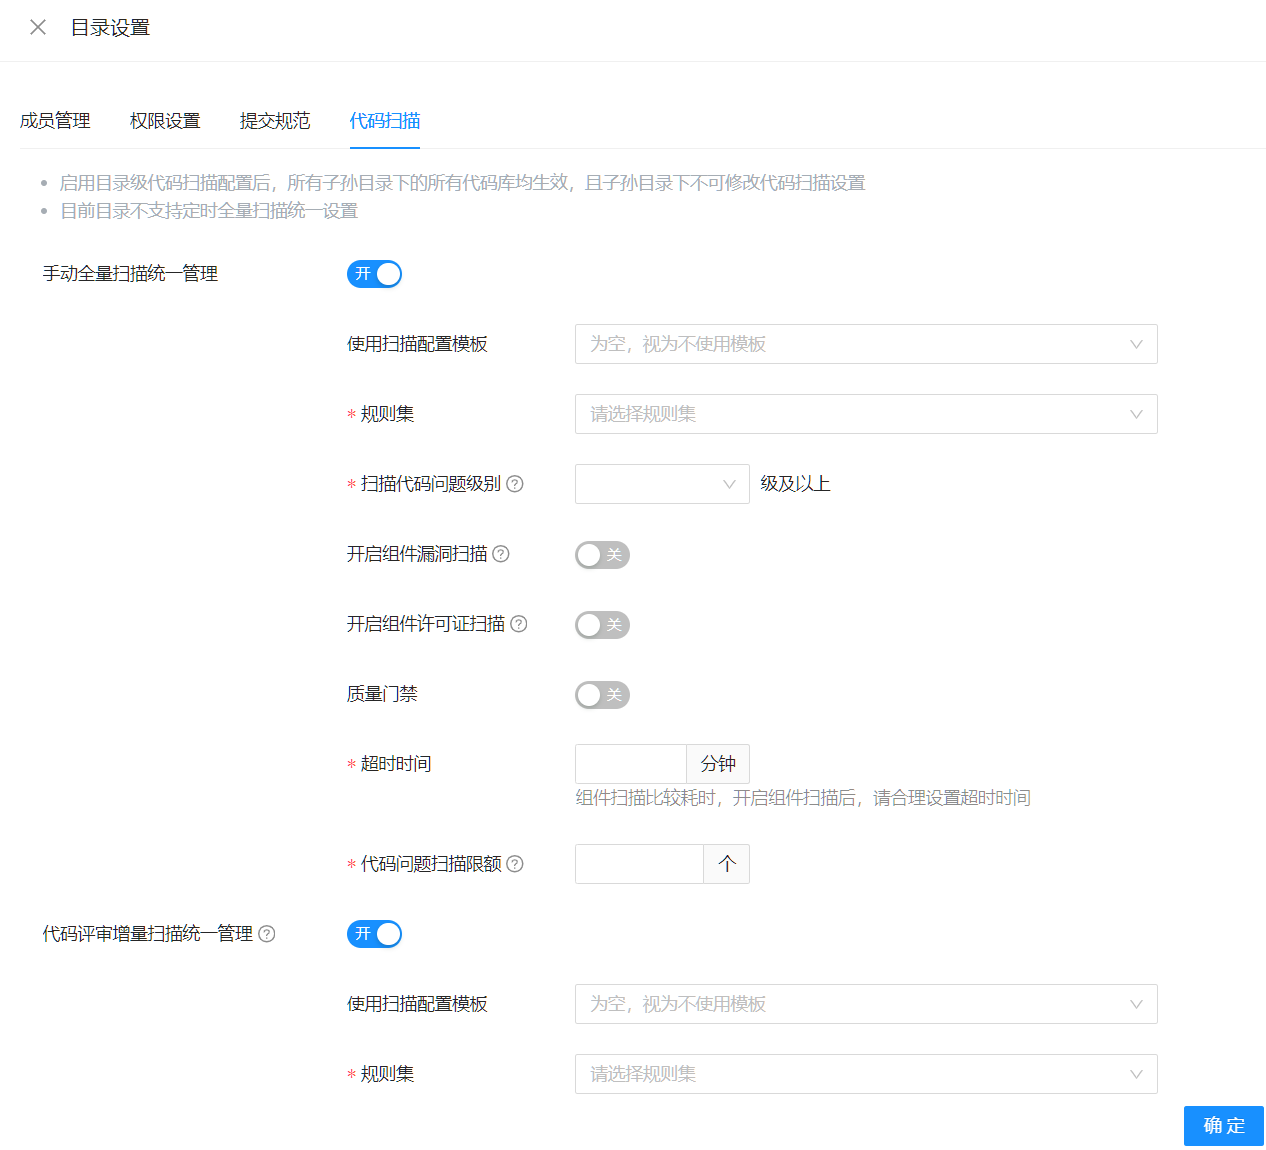This screenshot has width=1266, height=1150.
Task: Turn on the 质量门禁 switch
Action: (x=602, y=695)
